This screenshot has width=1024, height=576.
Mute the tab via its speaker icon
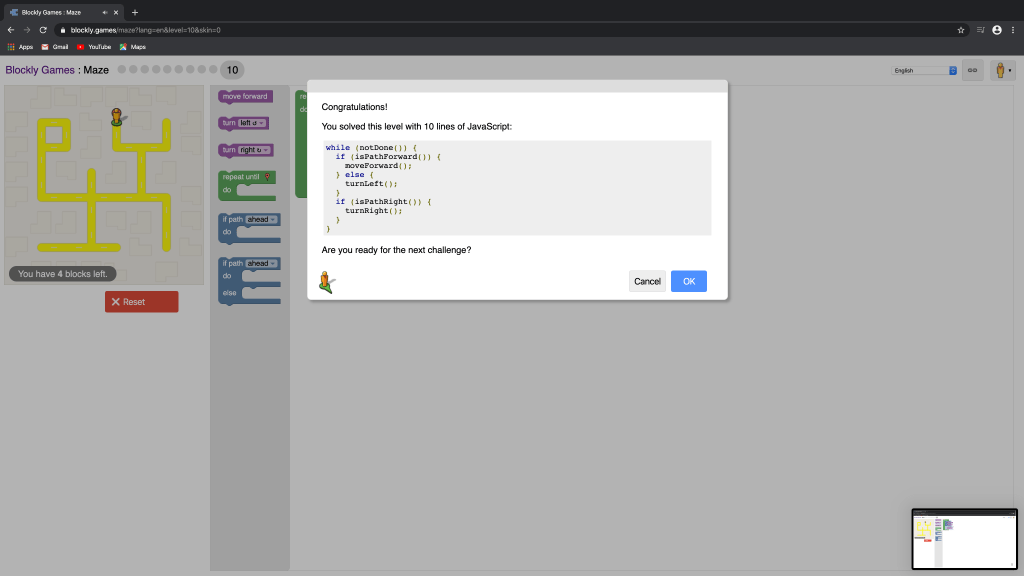coord(104,12)
